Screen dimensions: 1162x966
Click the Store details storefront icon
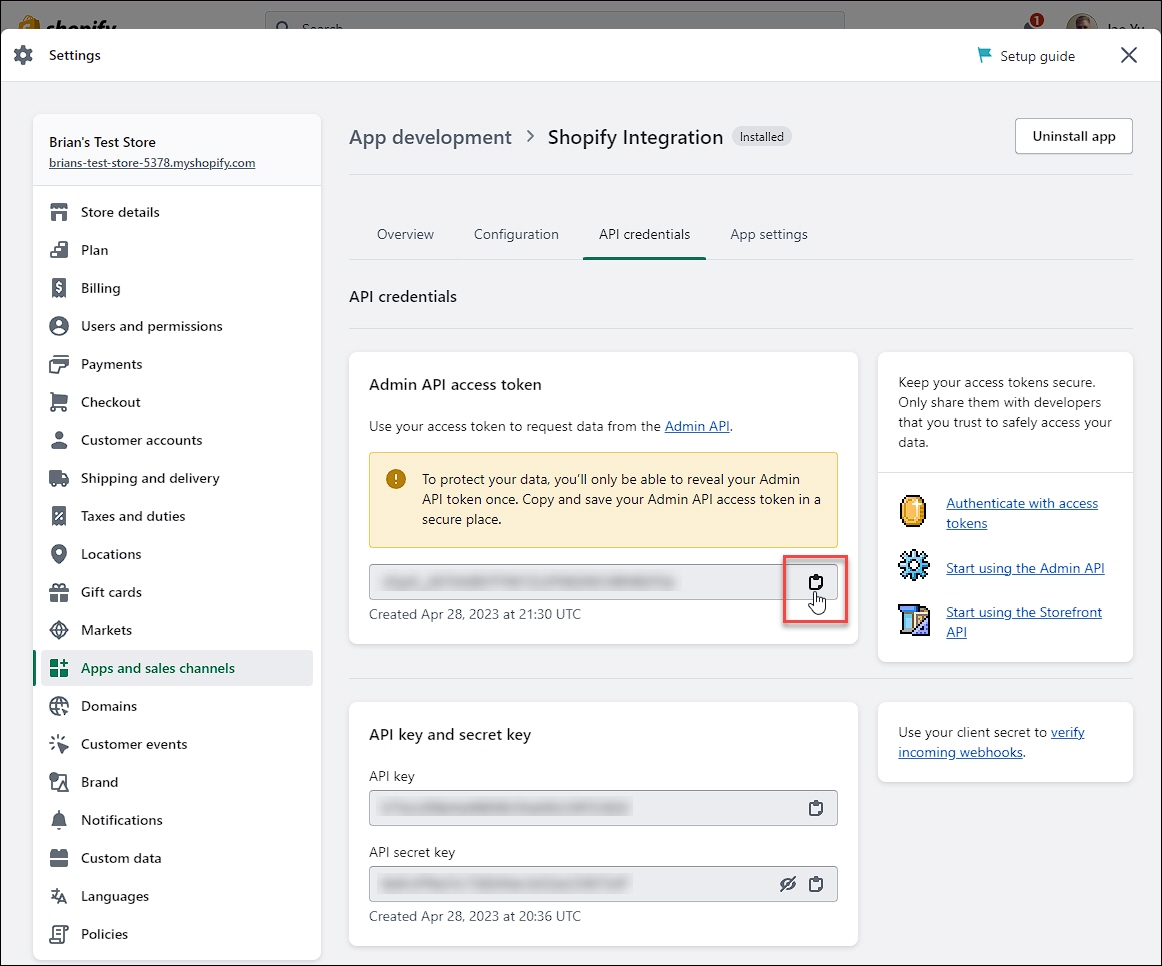click(59, 213)
